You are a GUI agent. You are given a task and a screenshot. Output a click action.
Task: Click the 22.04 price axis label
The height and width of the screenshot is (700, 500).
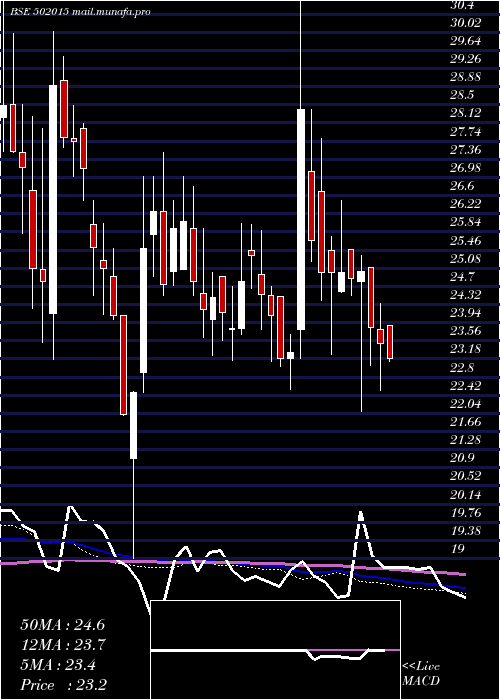(x=465, y=403)
